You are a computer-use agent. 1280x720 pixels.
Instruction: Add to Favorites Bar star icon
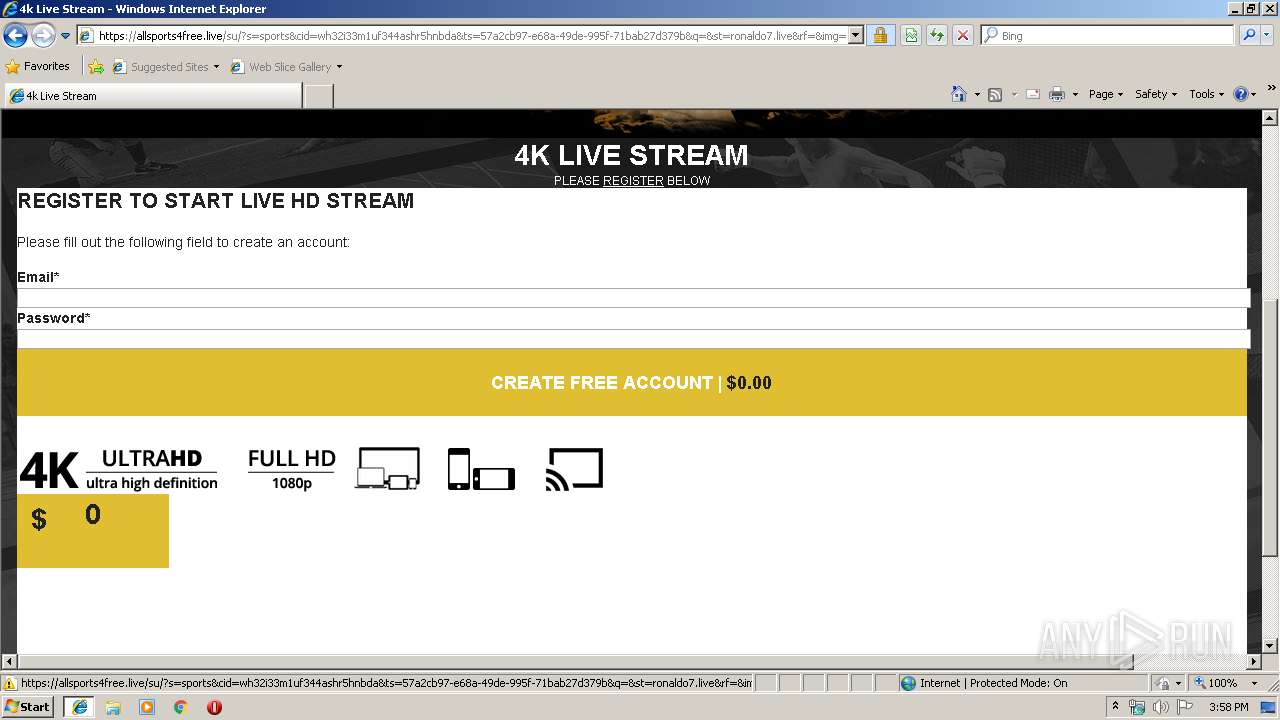coord(96,67)
